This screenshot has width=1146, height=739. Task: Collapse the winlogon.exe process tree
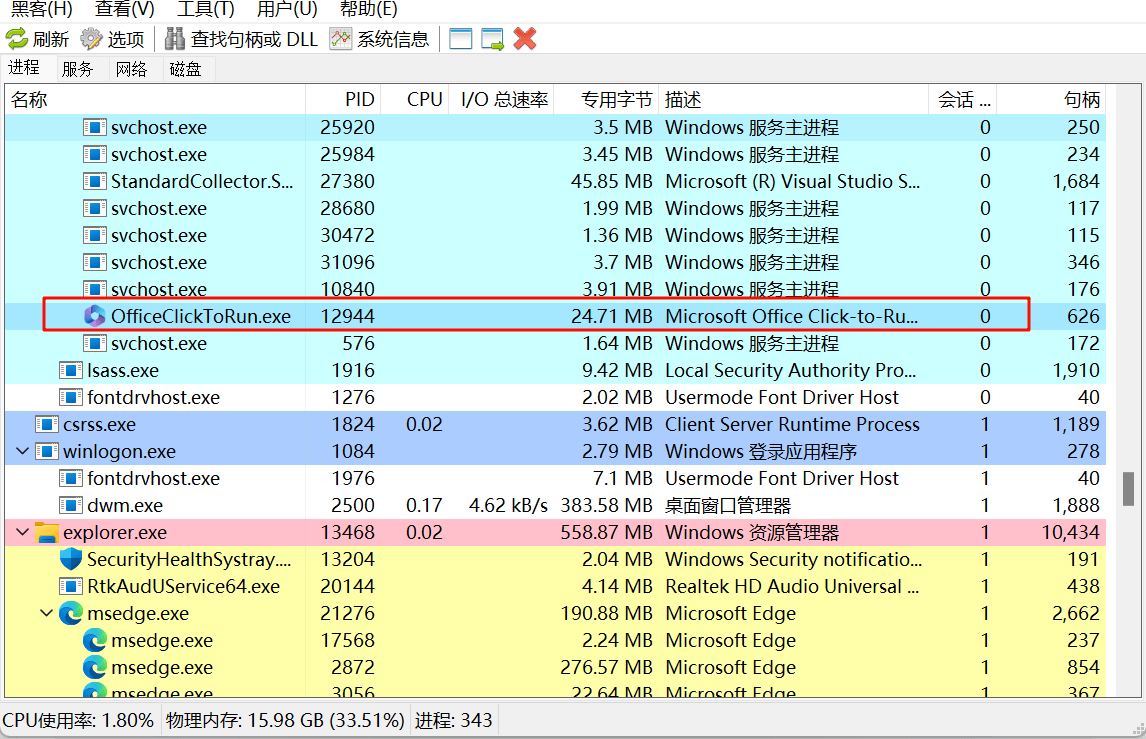(22, 451)
